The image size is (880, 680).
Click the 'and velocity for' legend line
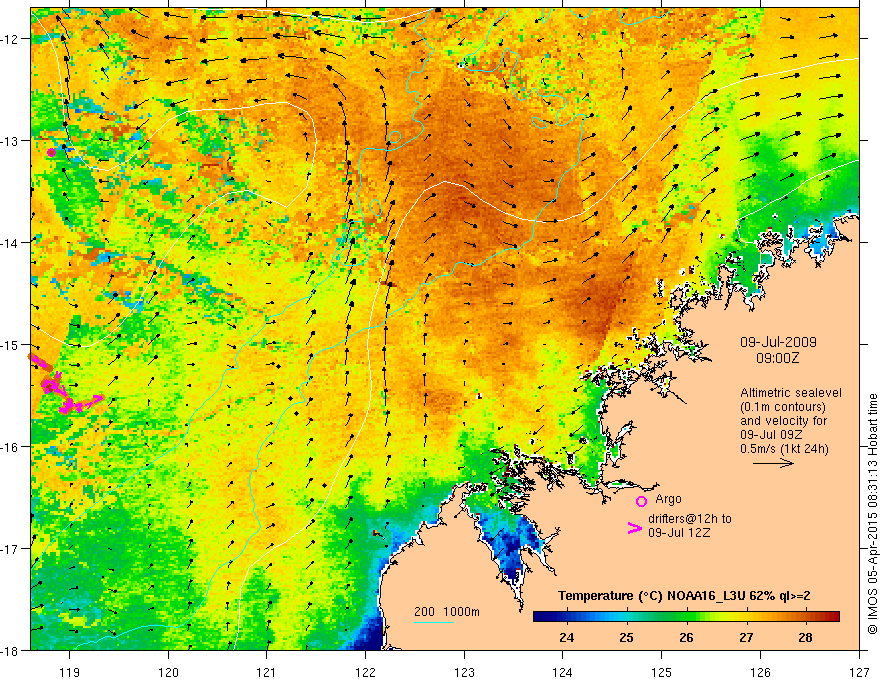(x=783, y=421)
